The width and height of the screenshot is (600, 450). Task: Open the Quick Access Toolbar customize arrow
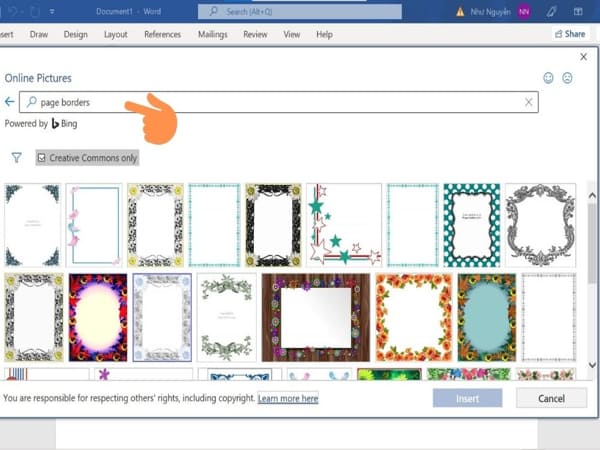click(x=52, y=12)
